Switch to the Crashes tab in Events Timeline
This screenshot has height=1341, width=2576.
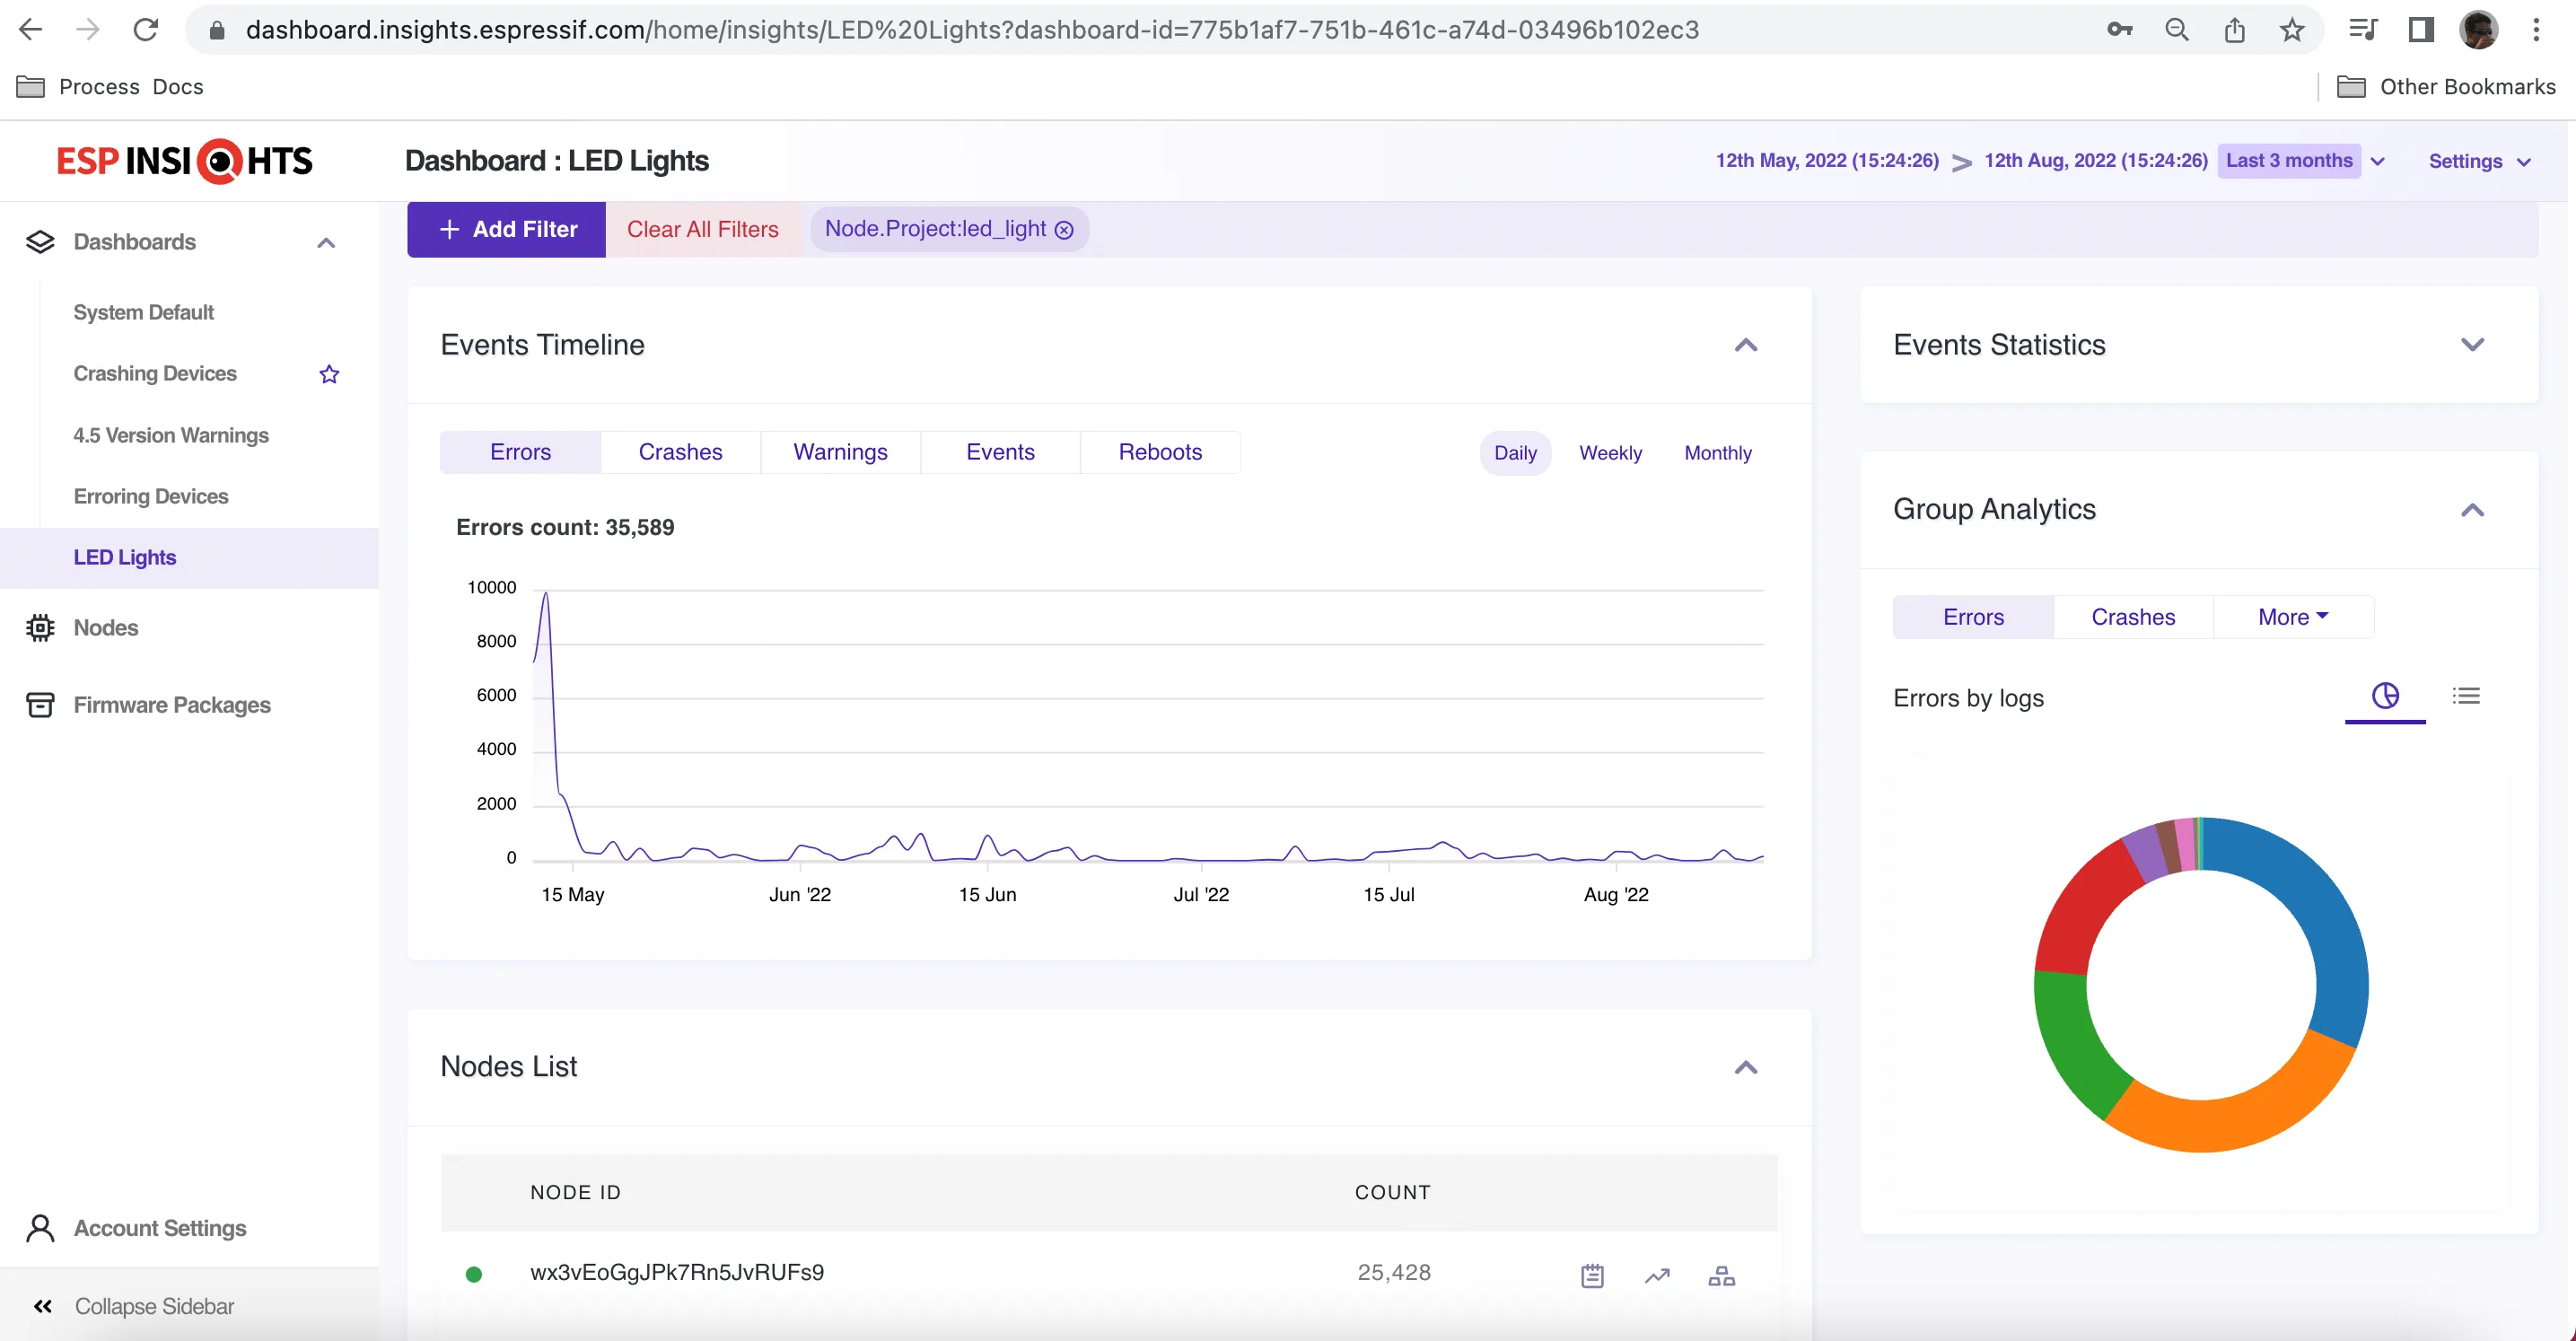(680, 452)
